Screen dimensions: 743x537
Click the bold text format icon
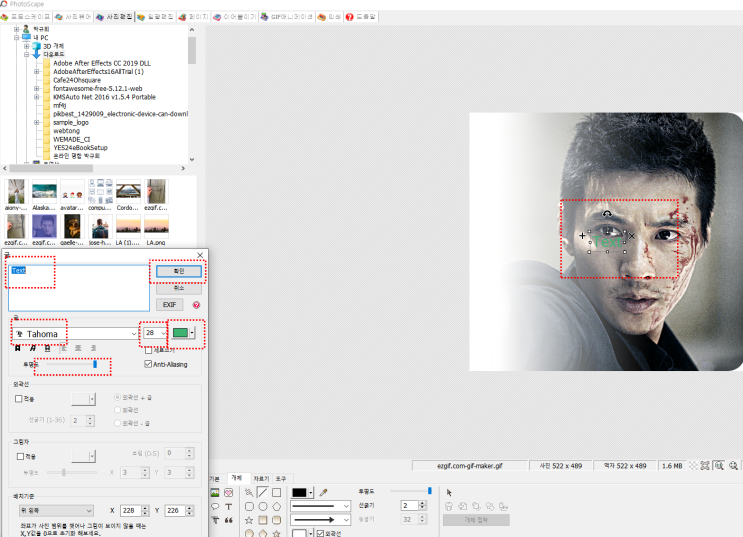(18, 348)
